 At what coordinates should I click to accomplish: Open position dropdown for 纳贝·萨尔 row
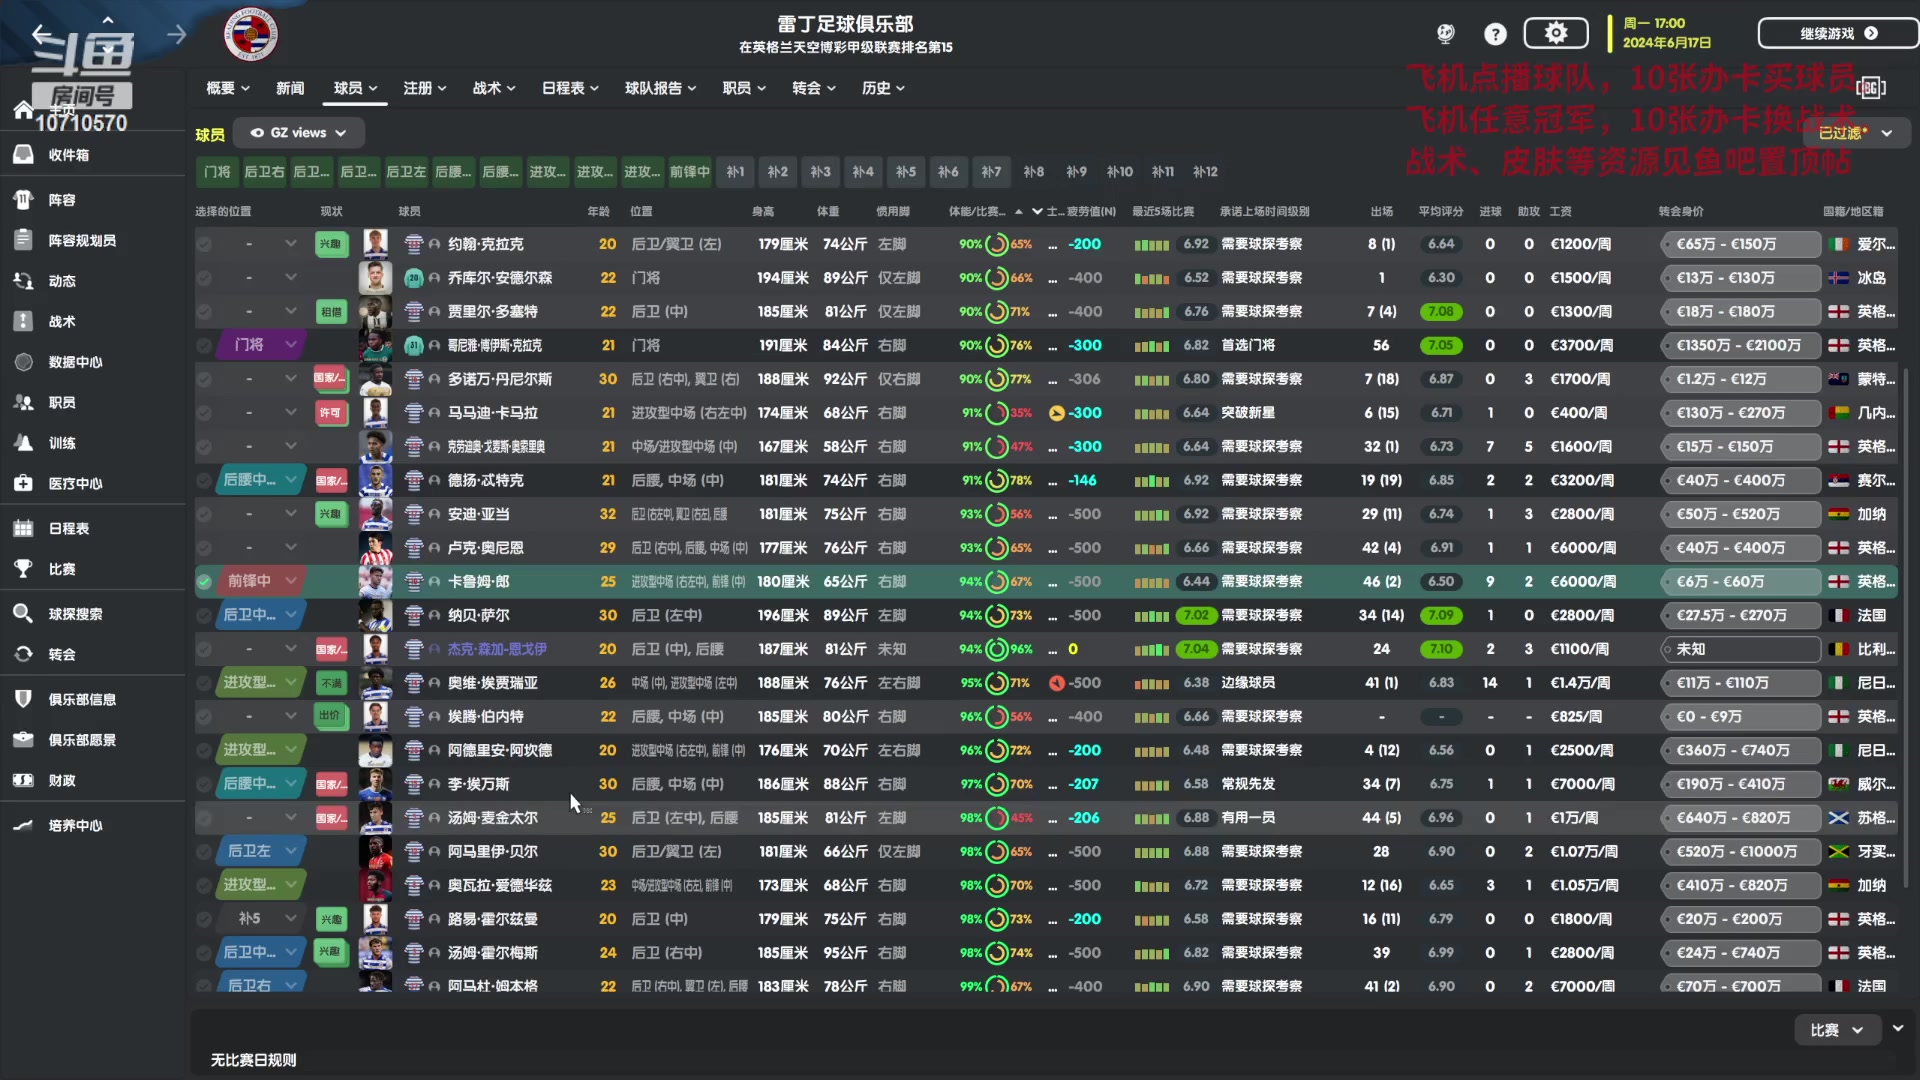261,615
